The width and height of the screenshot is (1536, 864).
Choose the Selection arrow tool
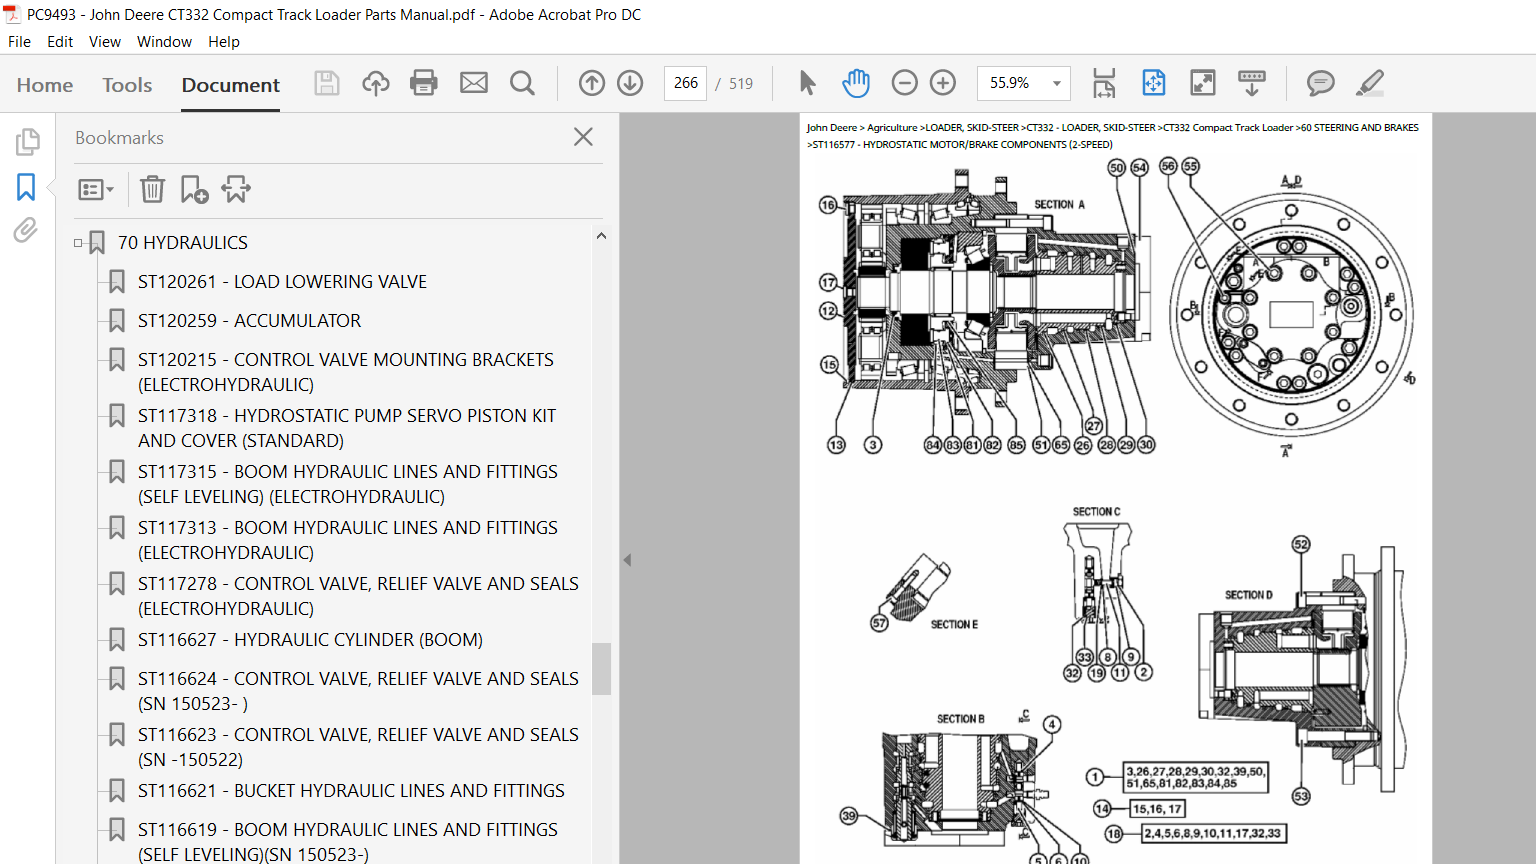(x=807, y=83)
